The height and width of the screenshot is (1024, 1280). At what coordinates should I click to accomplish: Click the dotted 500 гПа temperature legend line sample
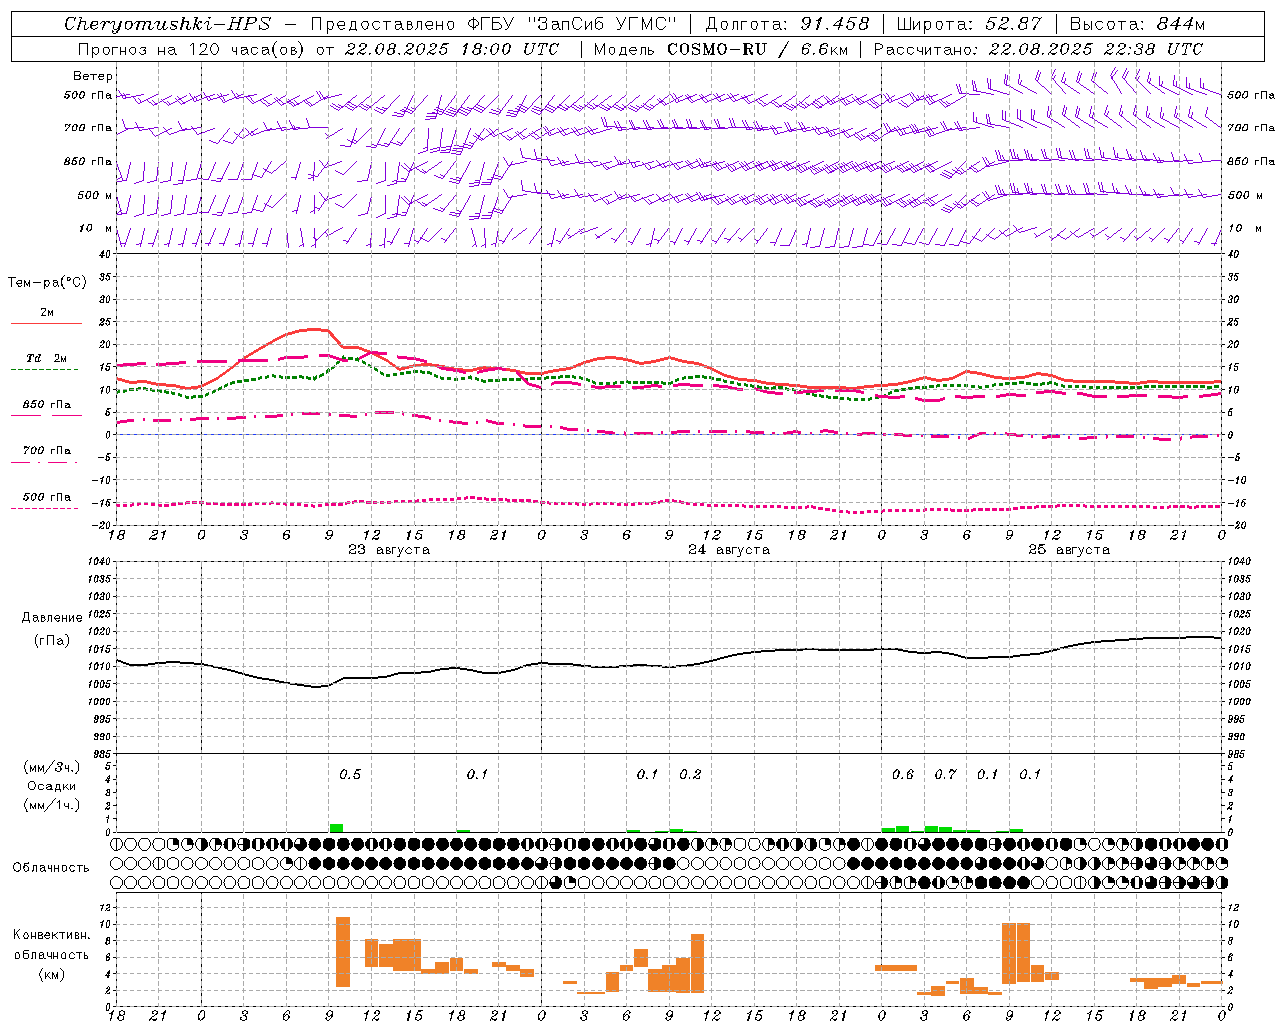point(45,508)
